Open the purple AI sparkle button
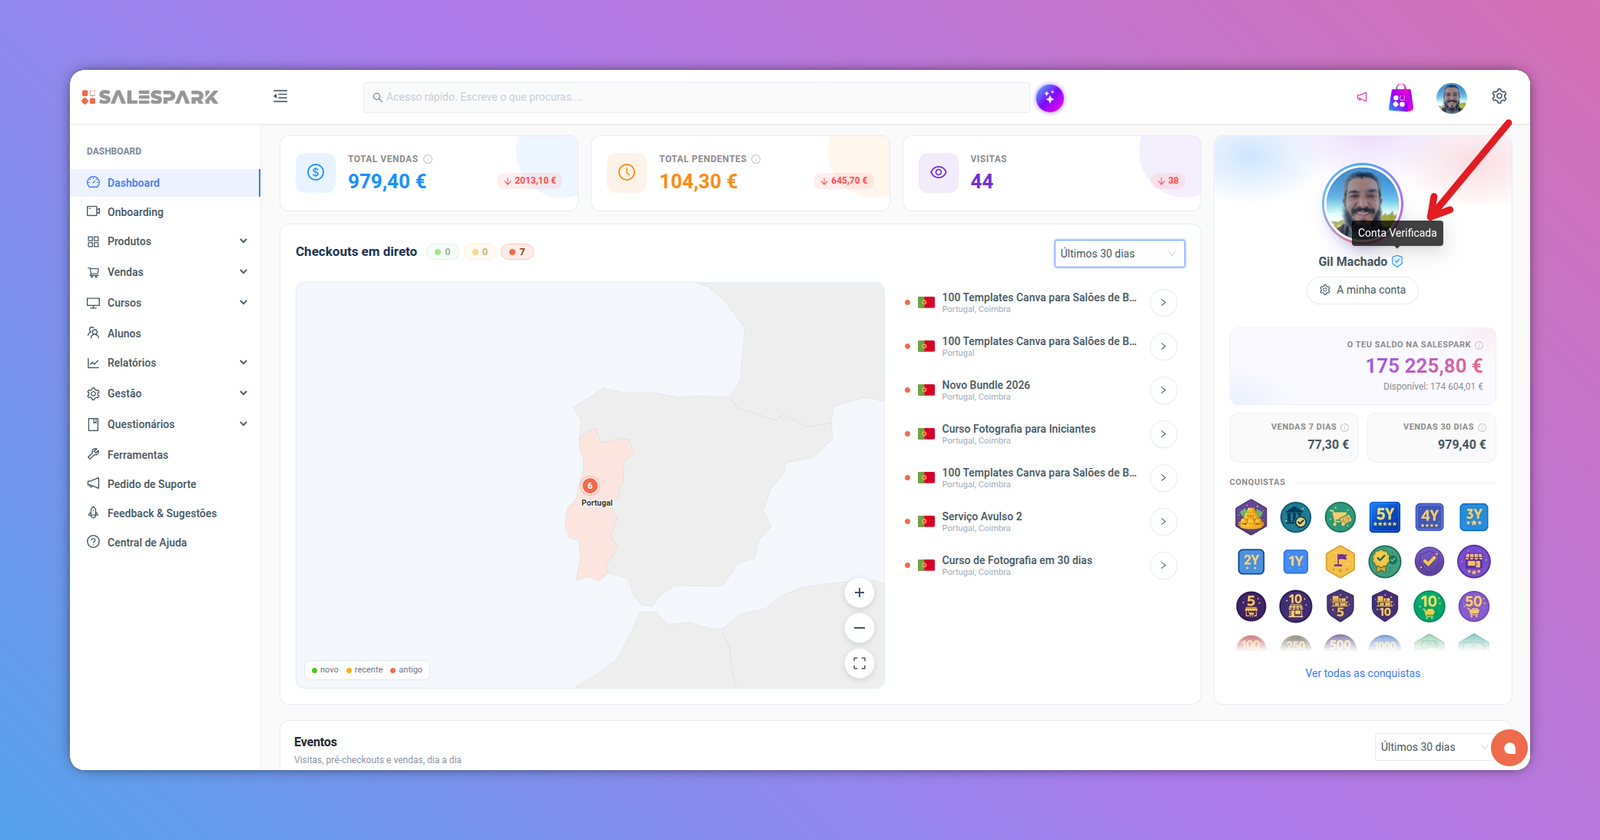This screenshot has width=1600, height=840. 1049,98
